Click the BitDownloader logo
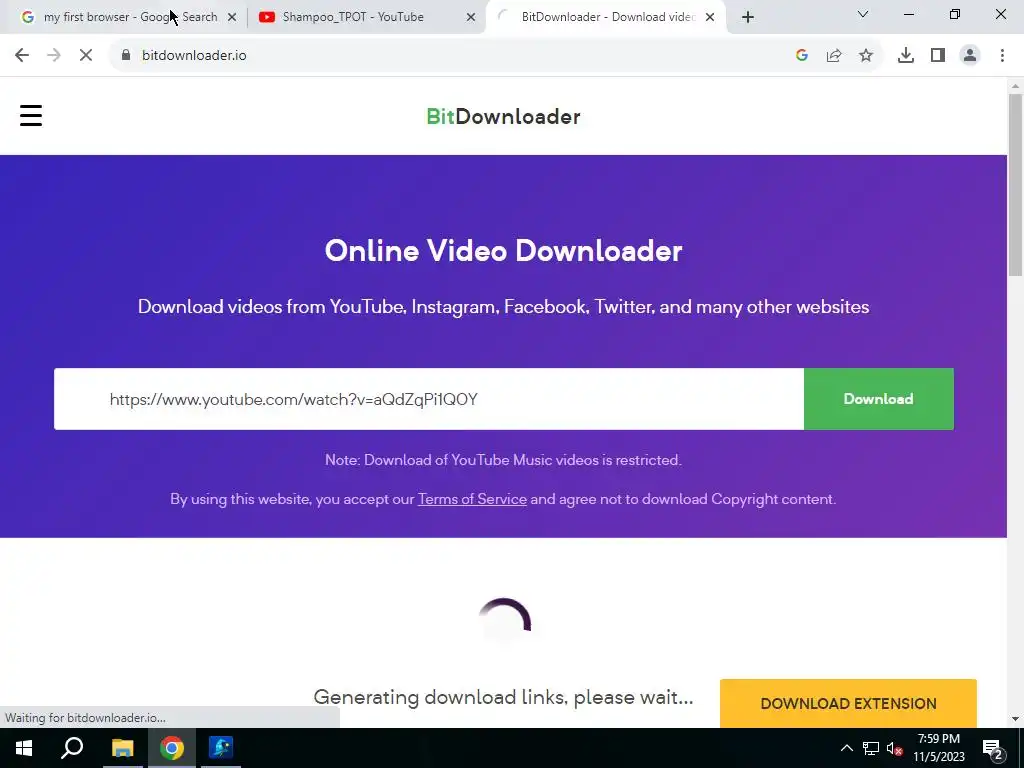Viewport: 1024px width, 768px height. pyautogui.click(x=503, y=116)
